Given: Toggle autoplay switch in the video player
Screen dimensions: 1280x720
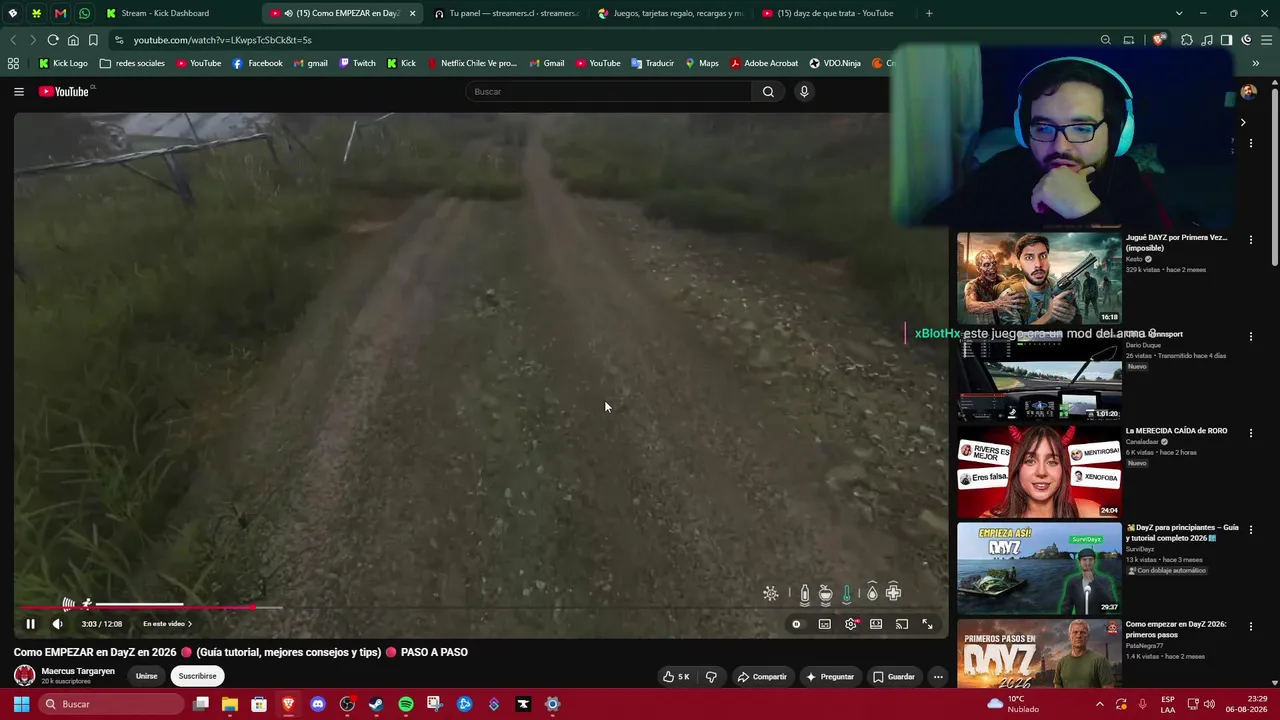Looking at the screenshot, I should click(x=796, y=624).
